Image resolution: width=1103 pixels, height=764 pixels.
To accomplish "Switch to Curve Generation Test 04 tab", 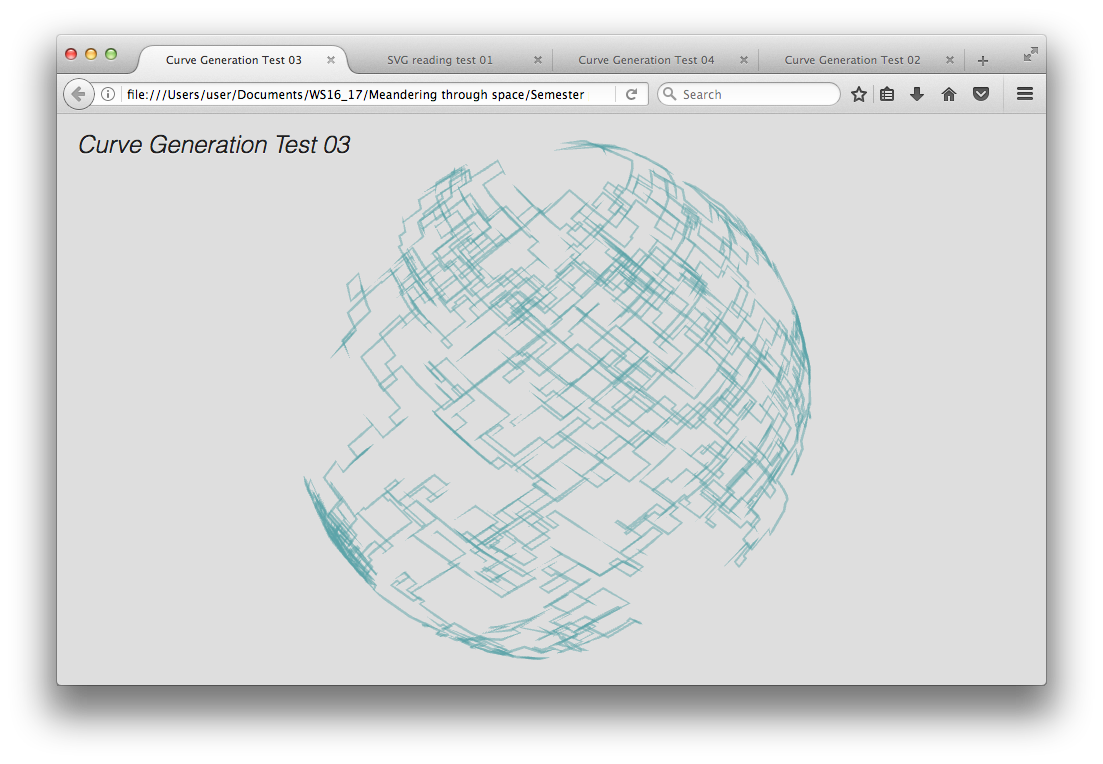I will click(646, 60).
